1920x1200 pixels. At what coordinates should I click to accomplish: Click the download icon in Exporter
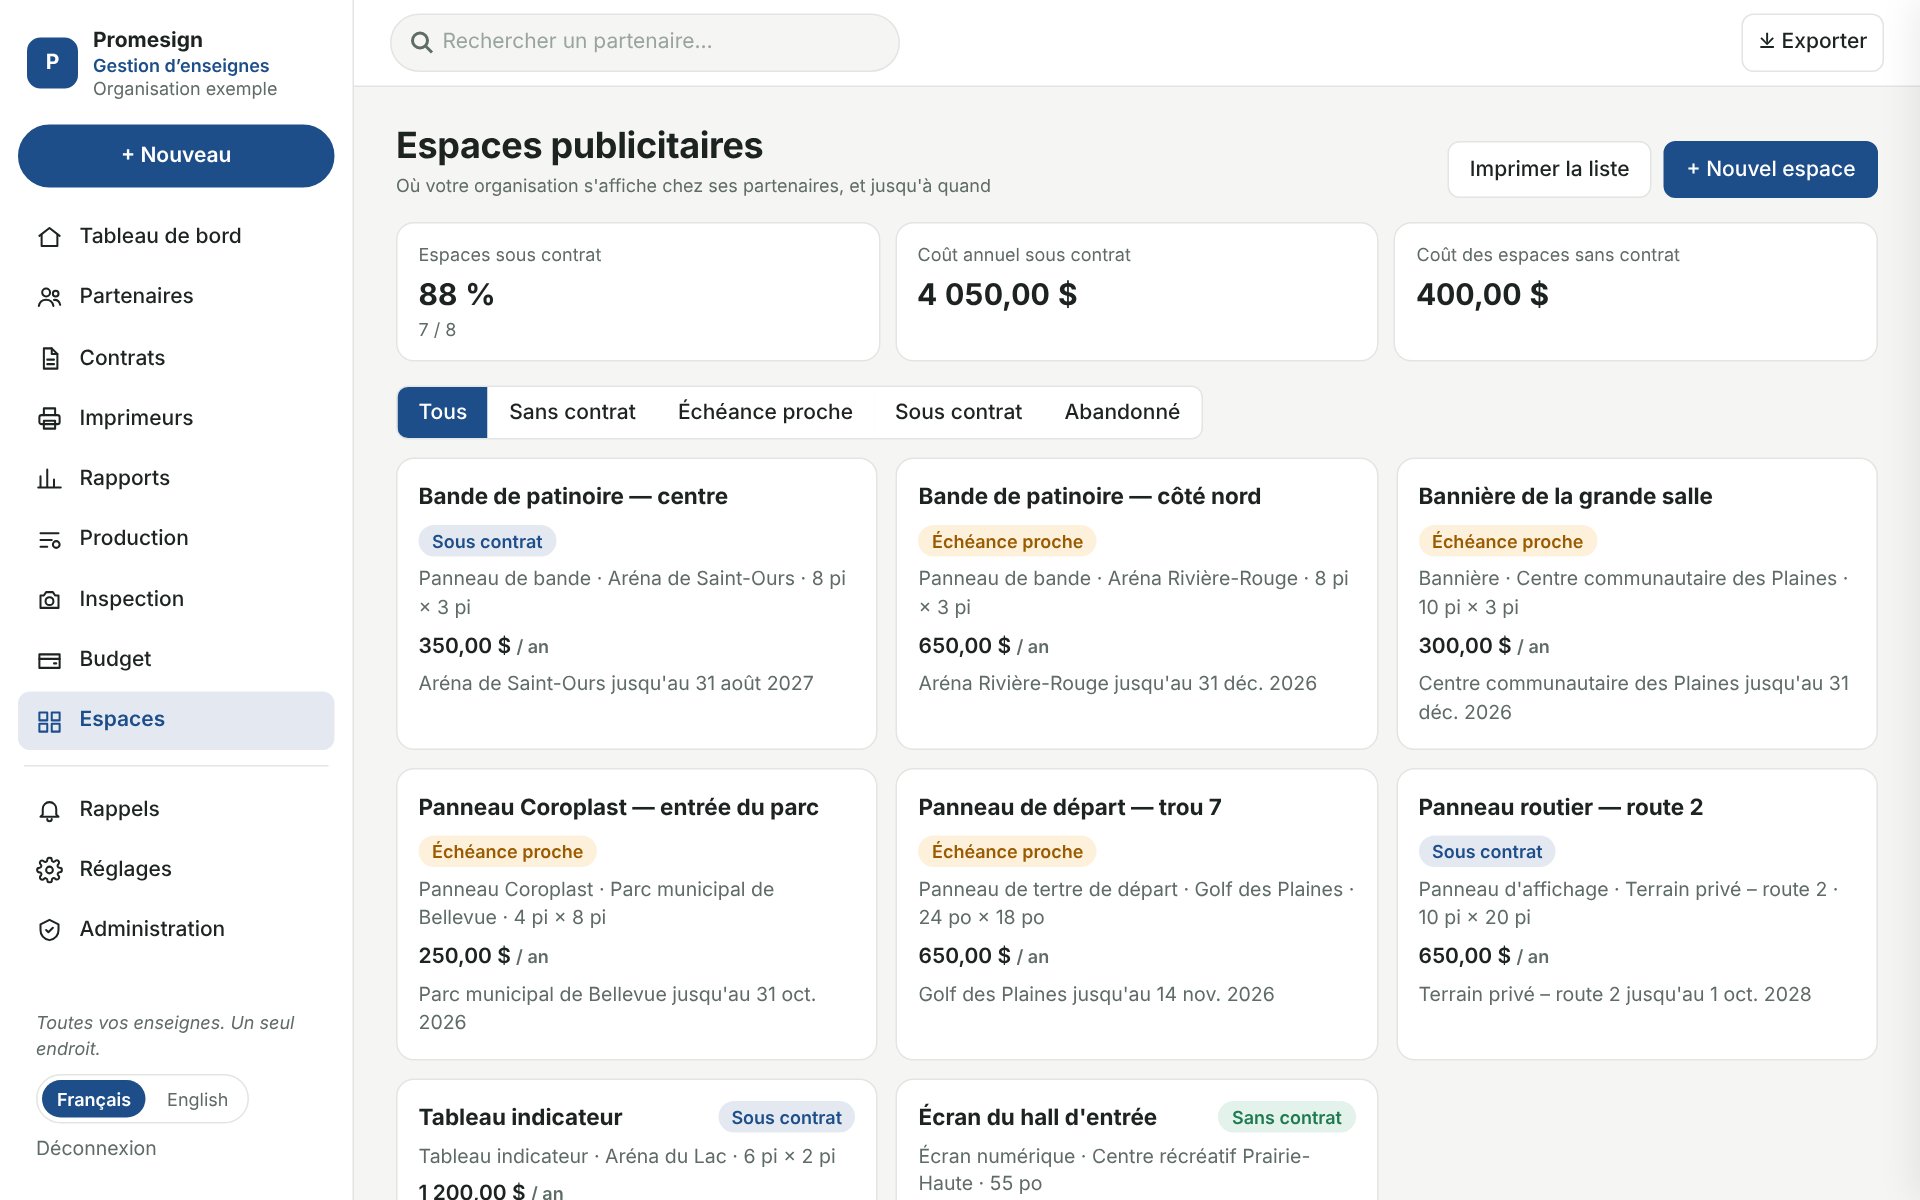[1767, 41]
